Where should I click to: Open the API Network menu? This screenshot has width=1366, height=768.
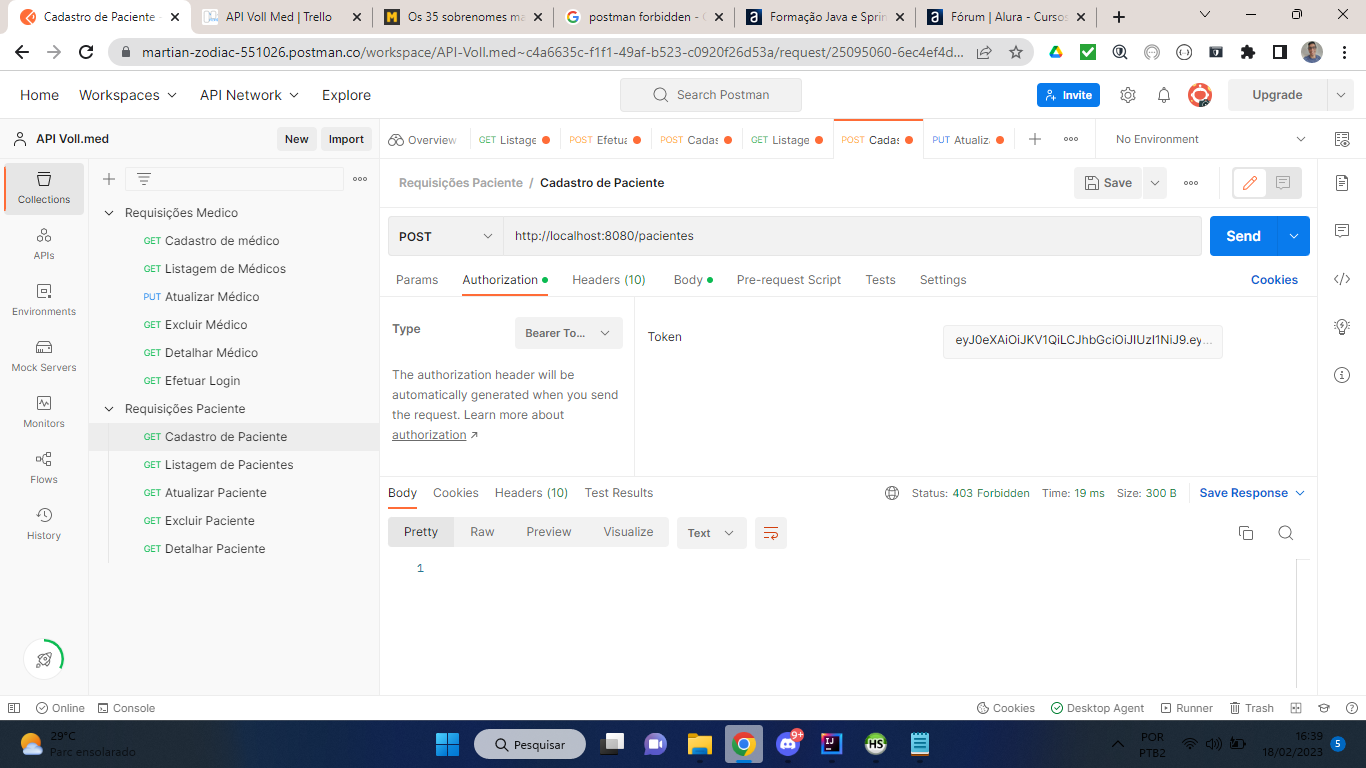pyautogui.click(x=249, y=95)
